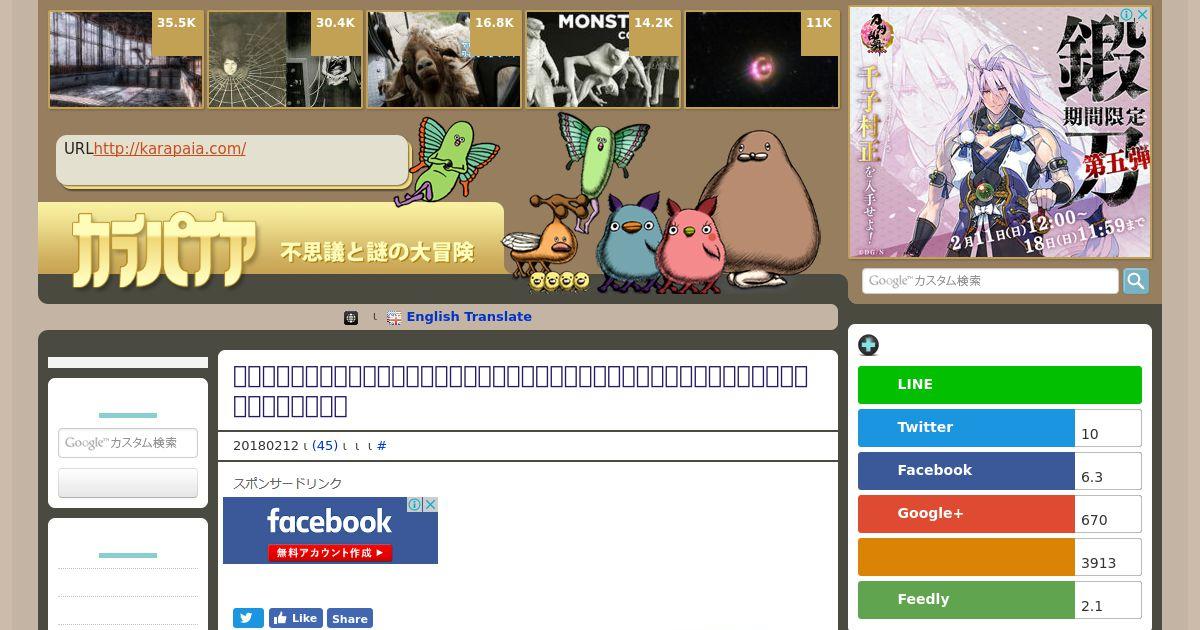Click the English Translate link

pyautogui.click(x=469, y=317)
